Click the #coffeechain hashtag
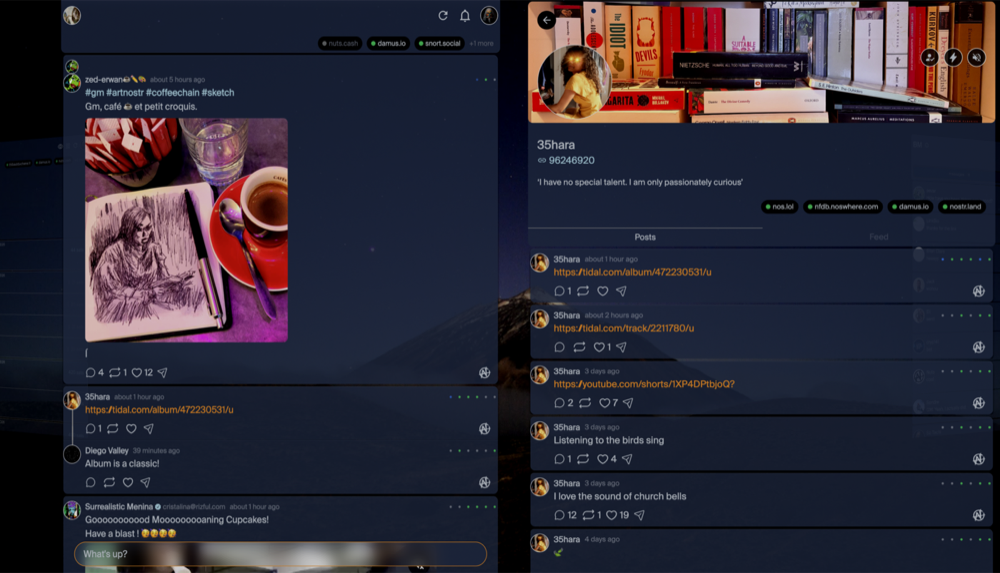Viewport: 1000px width, 573px height. coord(176,93)
